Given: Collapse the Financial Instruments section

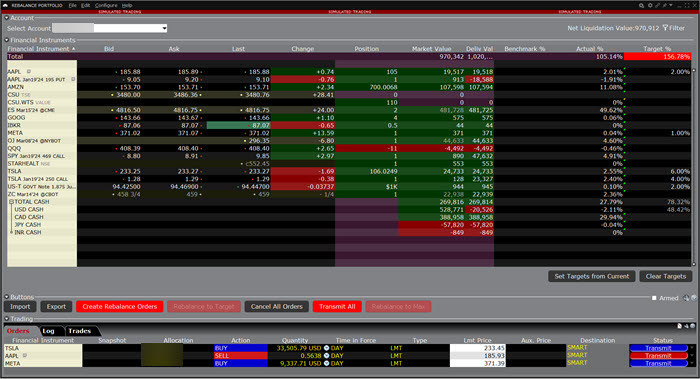Looking at the screenshot, I should click(x=6, y=40).
